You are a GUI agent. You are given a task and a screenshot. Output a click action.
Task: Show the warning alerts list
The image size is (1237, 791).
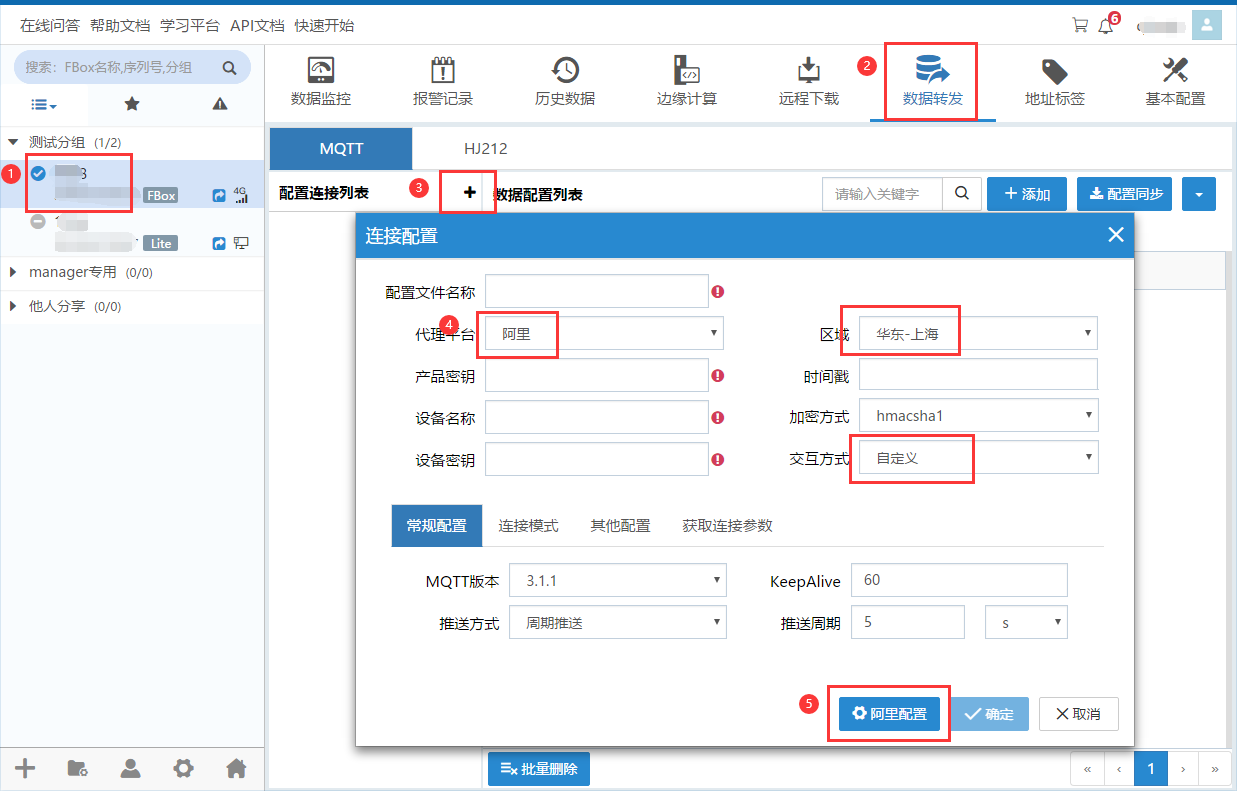point(220,104)
